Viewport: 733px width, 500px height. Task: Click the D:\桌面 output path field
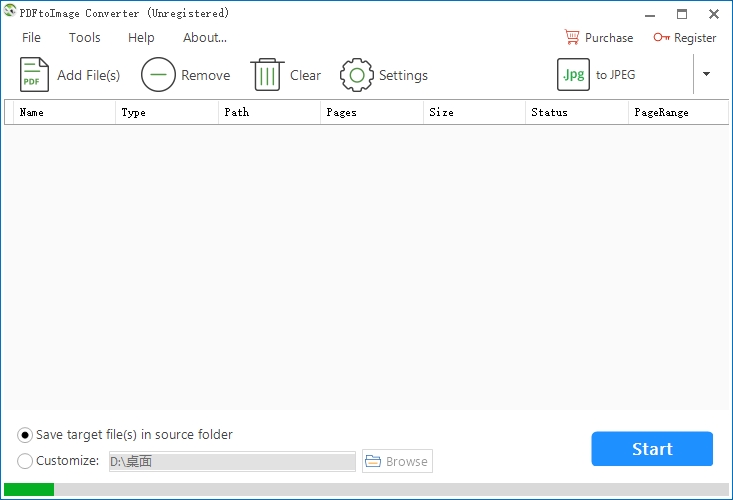(232, 461)
